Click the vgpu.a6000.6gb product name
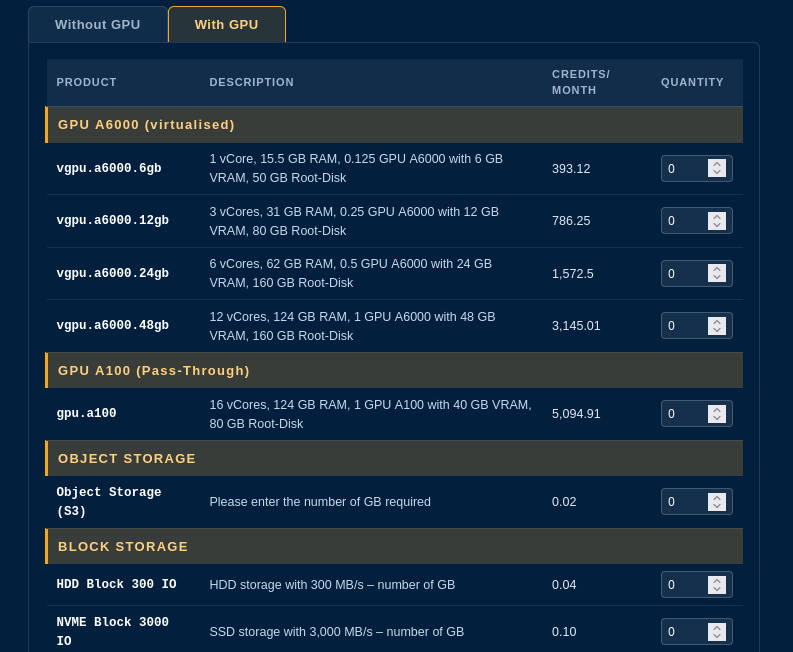793x652 pixels. [109, 168]
